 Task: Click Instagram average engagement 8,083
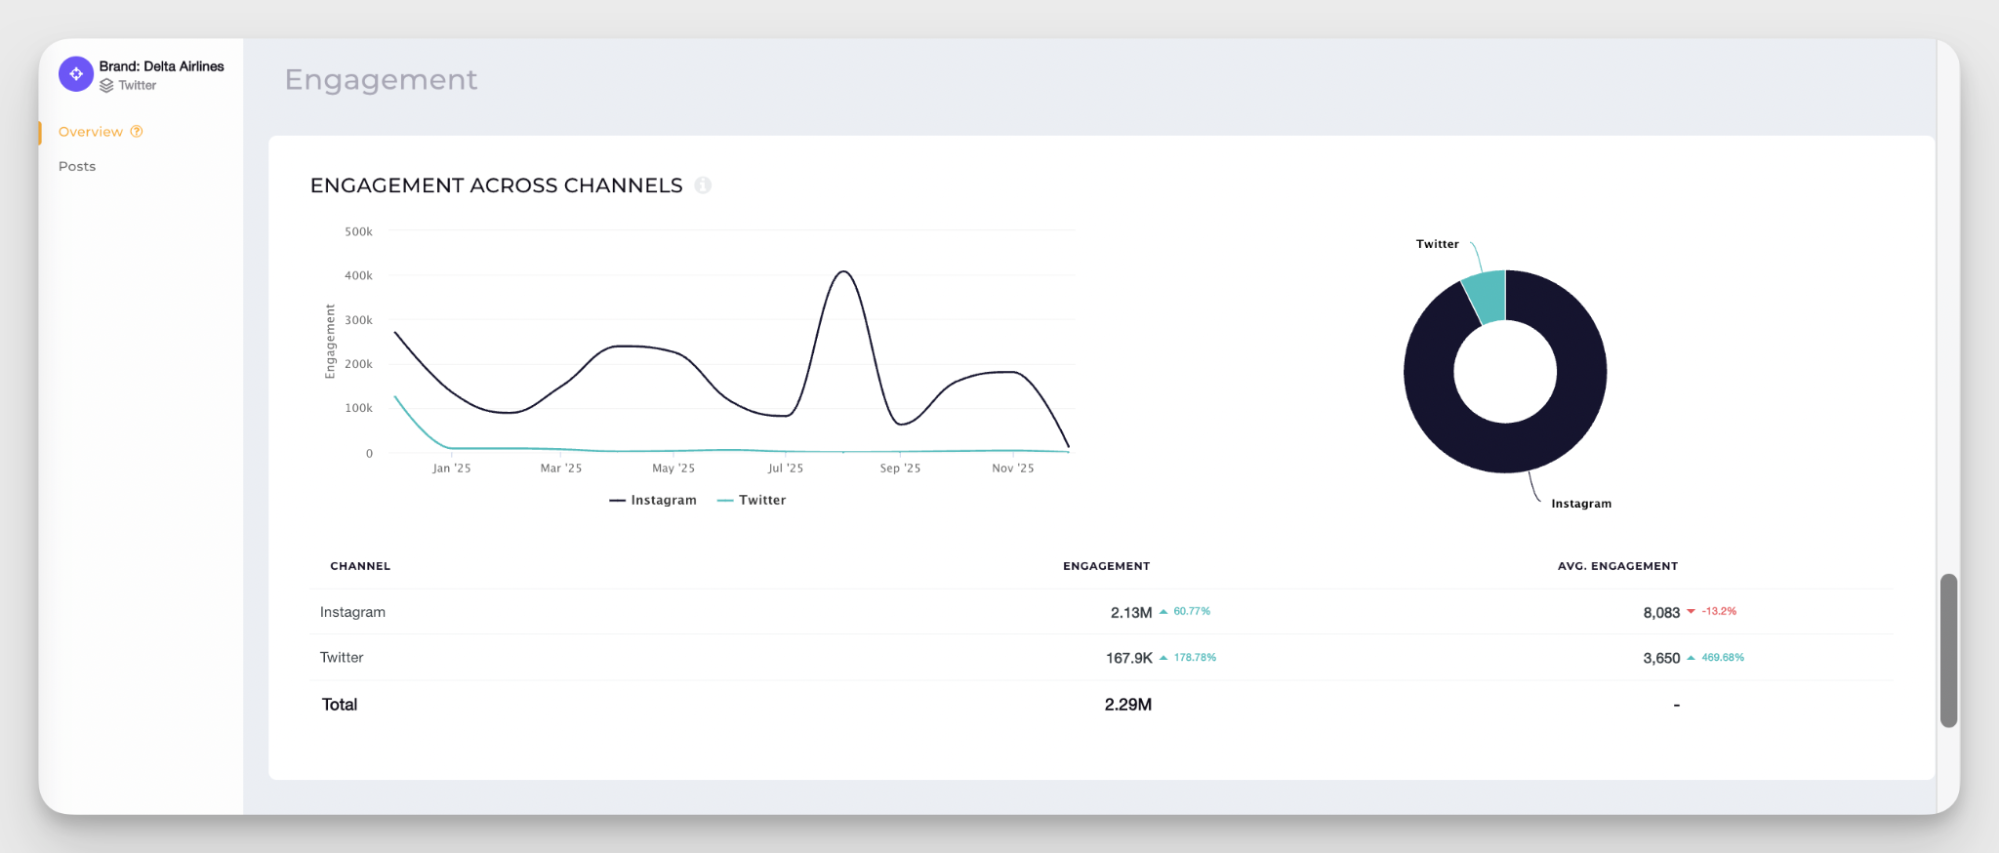point(1661,612)
